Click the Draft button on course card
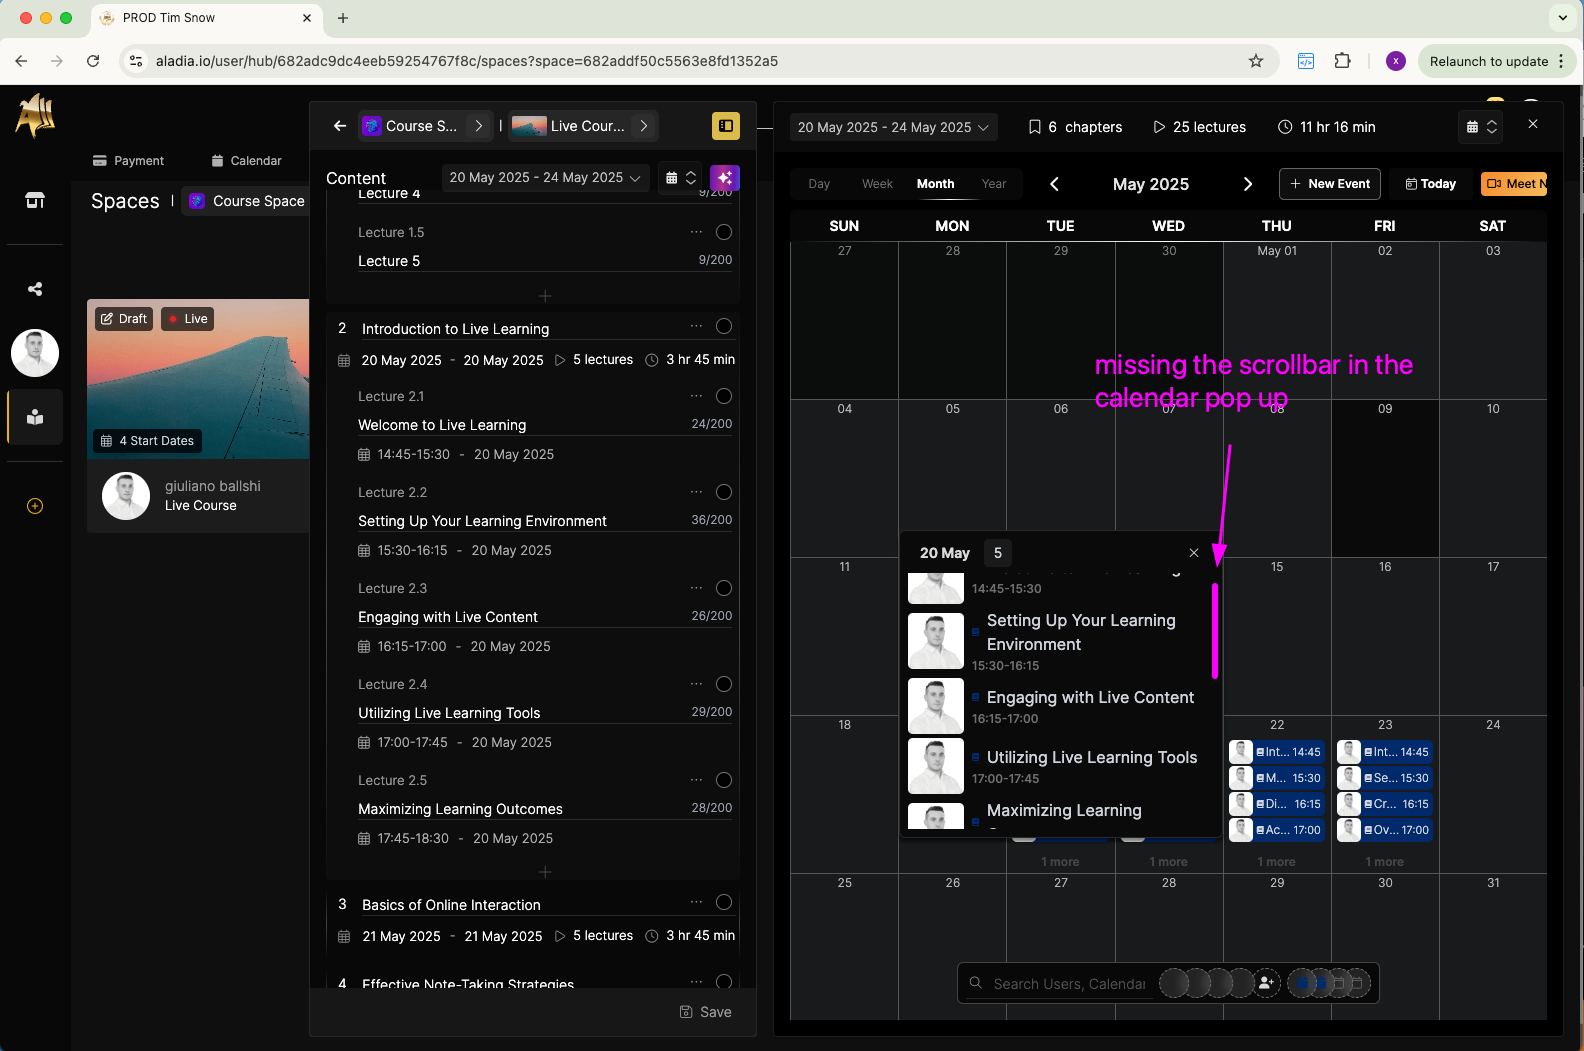 pyautogui.click(x=124, y=319)
